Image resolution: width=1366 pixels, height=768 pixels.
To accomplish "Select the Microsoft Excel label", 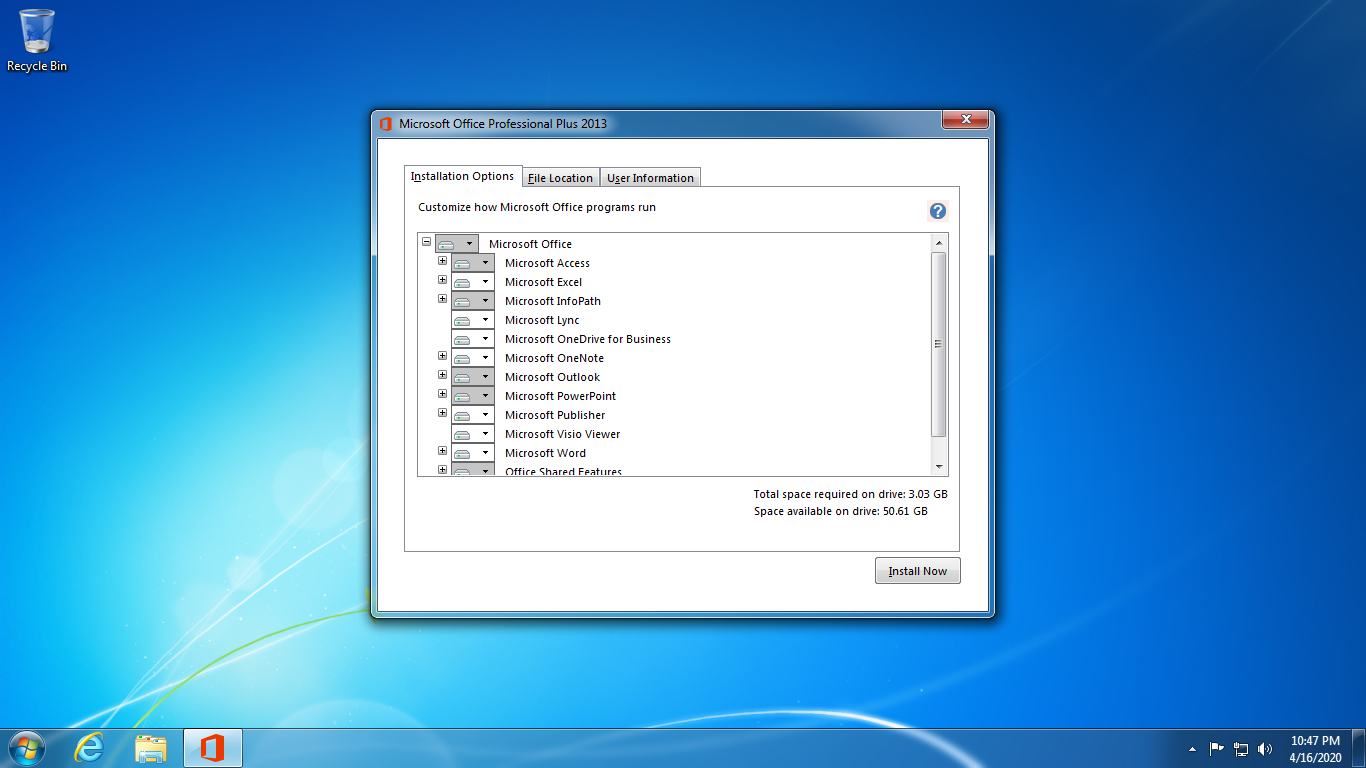I will 543,282.
